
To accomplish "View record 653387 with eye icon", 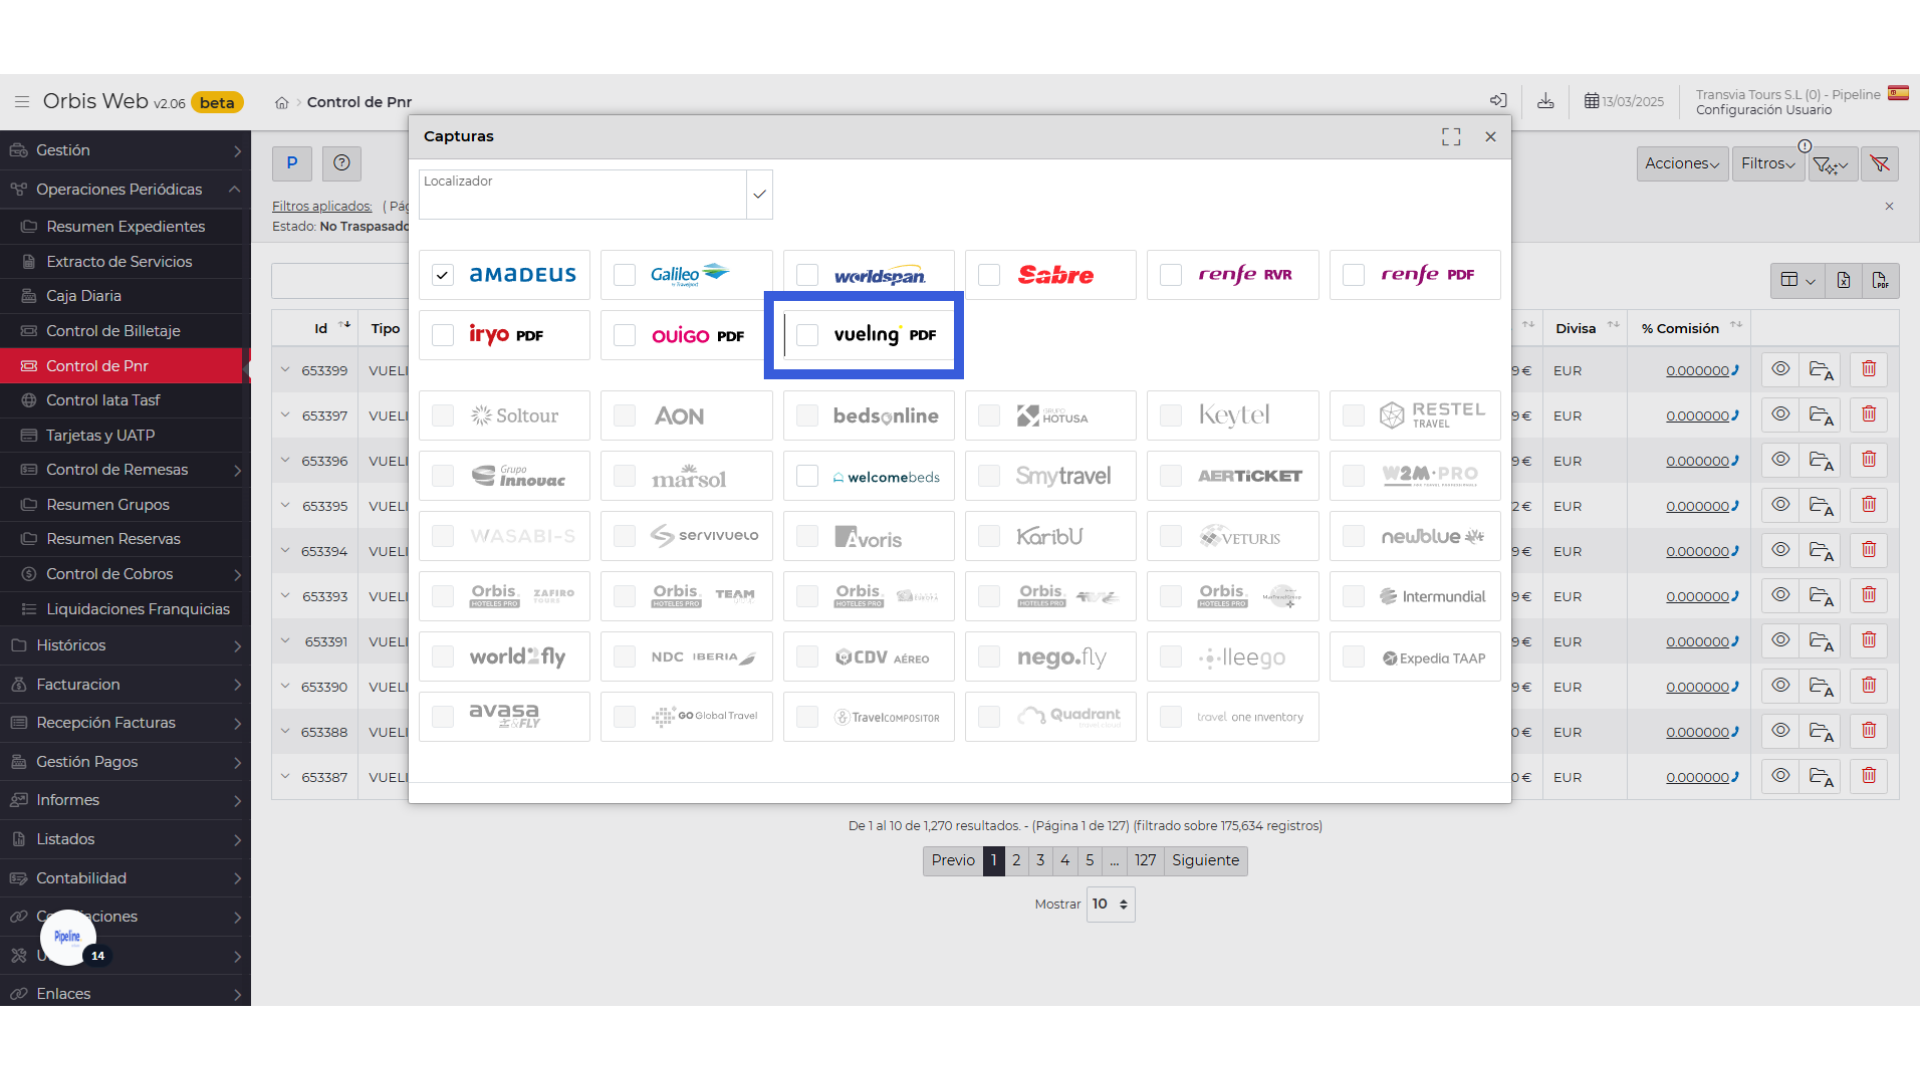I will coord(1780,776).
